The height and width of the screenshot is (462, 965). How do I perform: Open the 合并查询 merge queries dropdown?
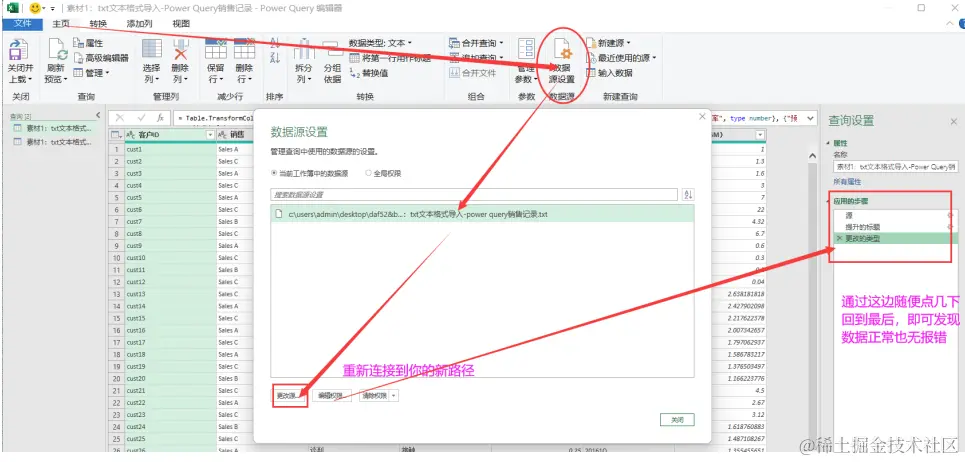pyautogui.click(x=476, y=43)
